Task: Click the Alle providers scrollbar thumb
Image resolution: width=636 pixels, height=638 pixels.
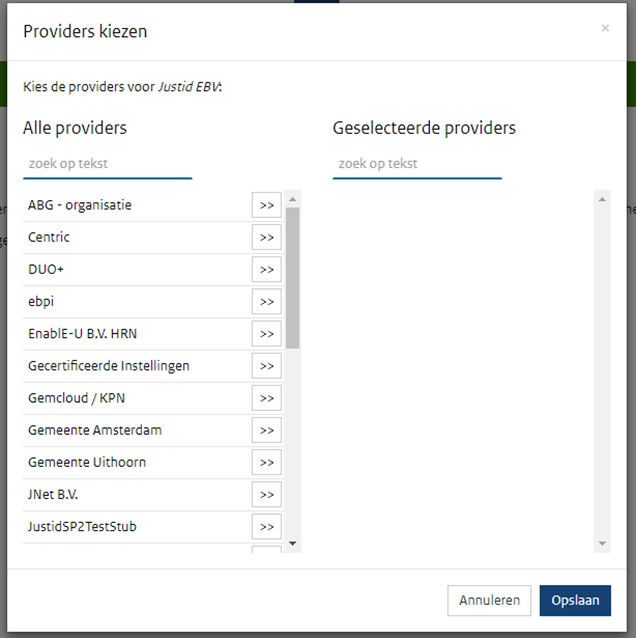Action: pyautogui.click(x=293, y=278)
